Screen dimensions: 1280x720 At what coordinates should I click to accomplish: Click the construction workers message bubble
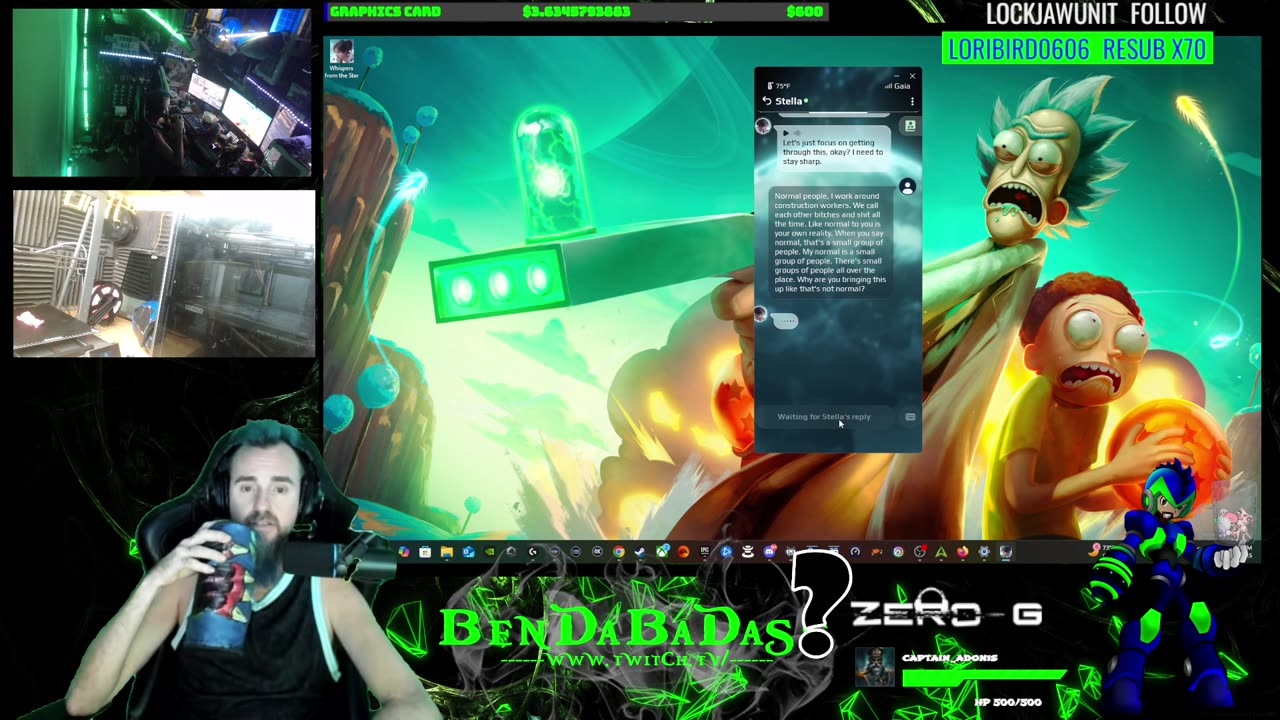830,242
